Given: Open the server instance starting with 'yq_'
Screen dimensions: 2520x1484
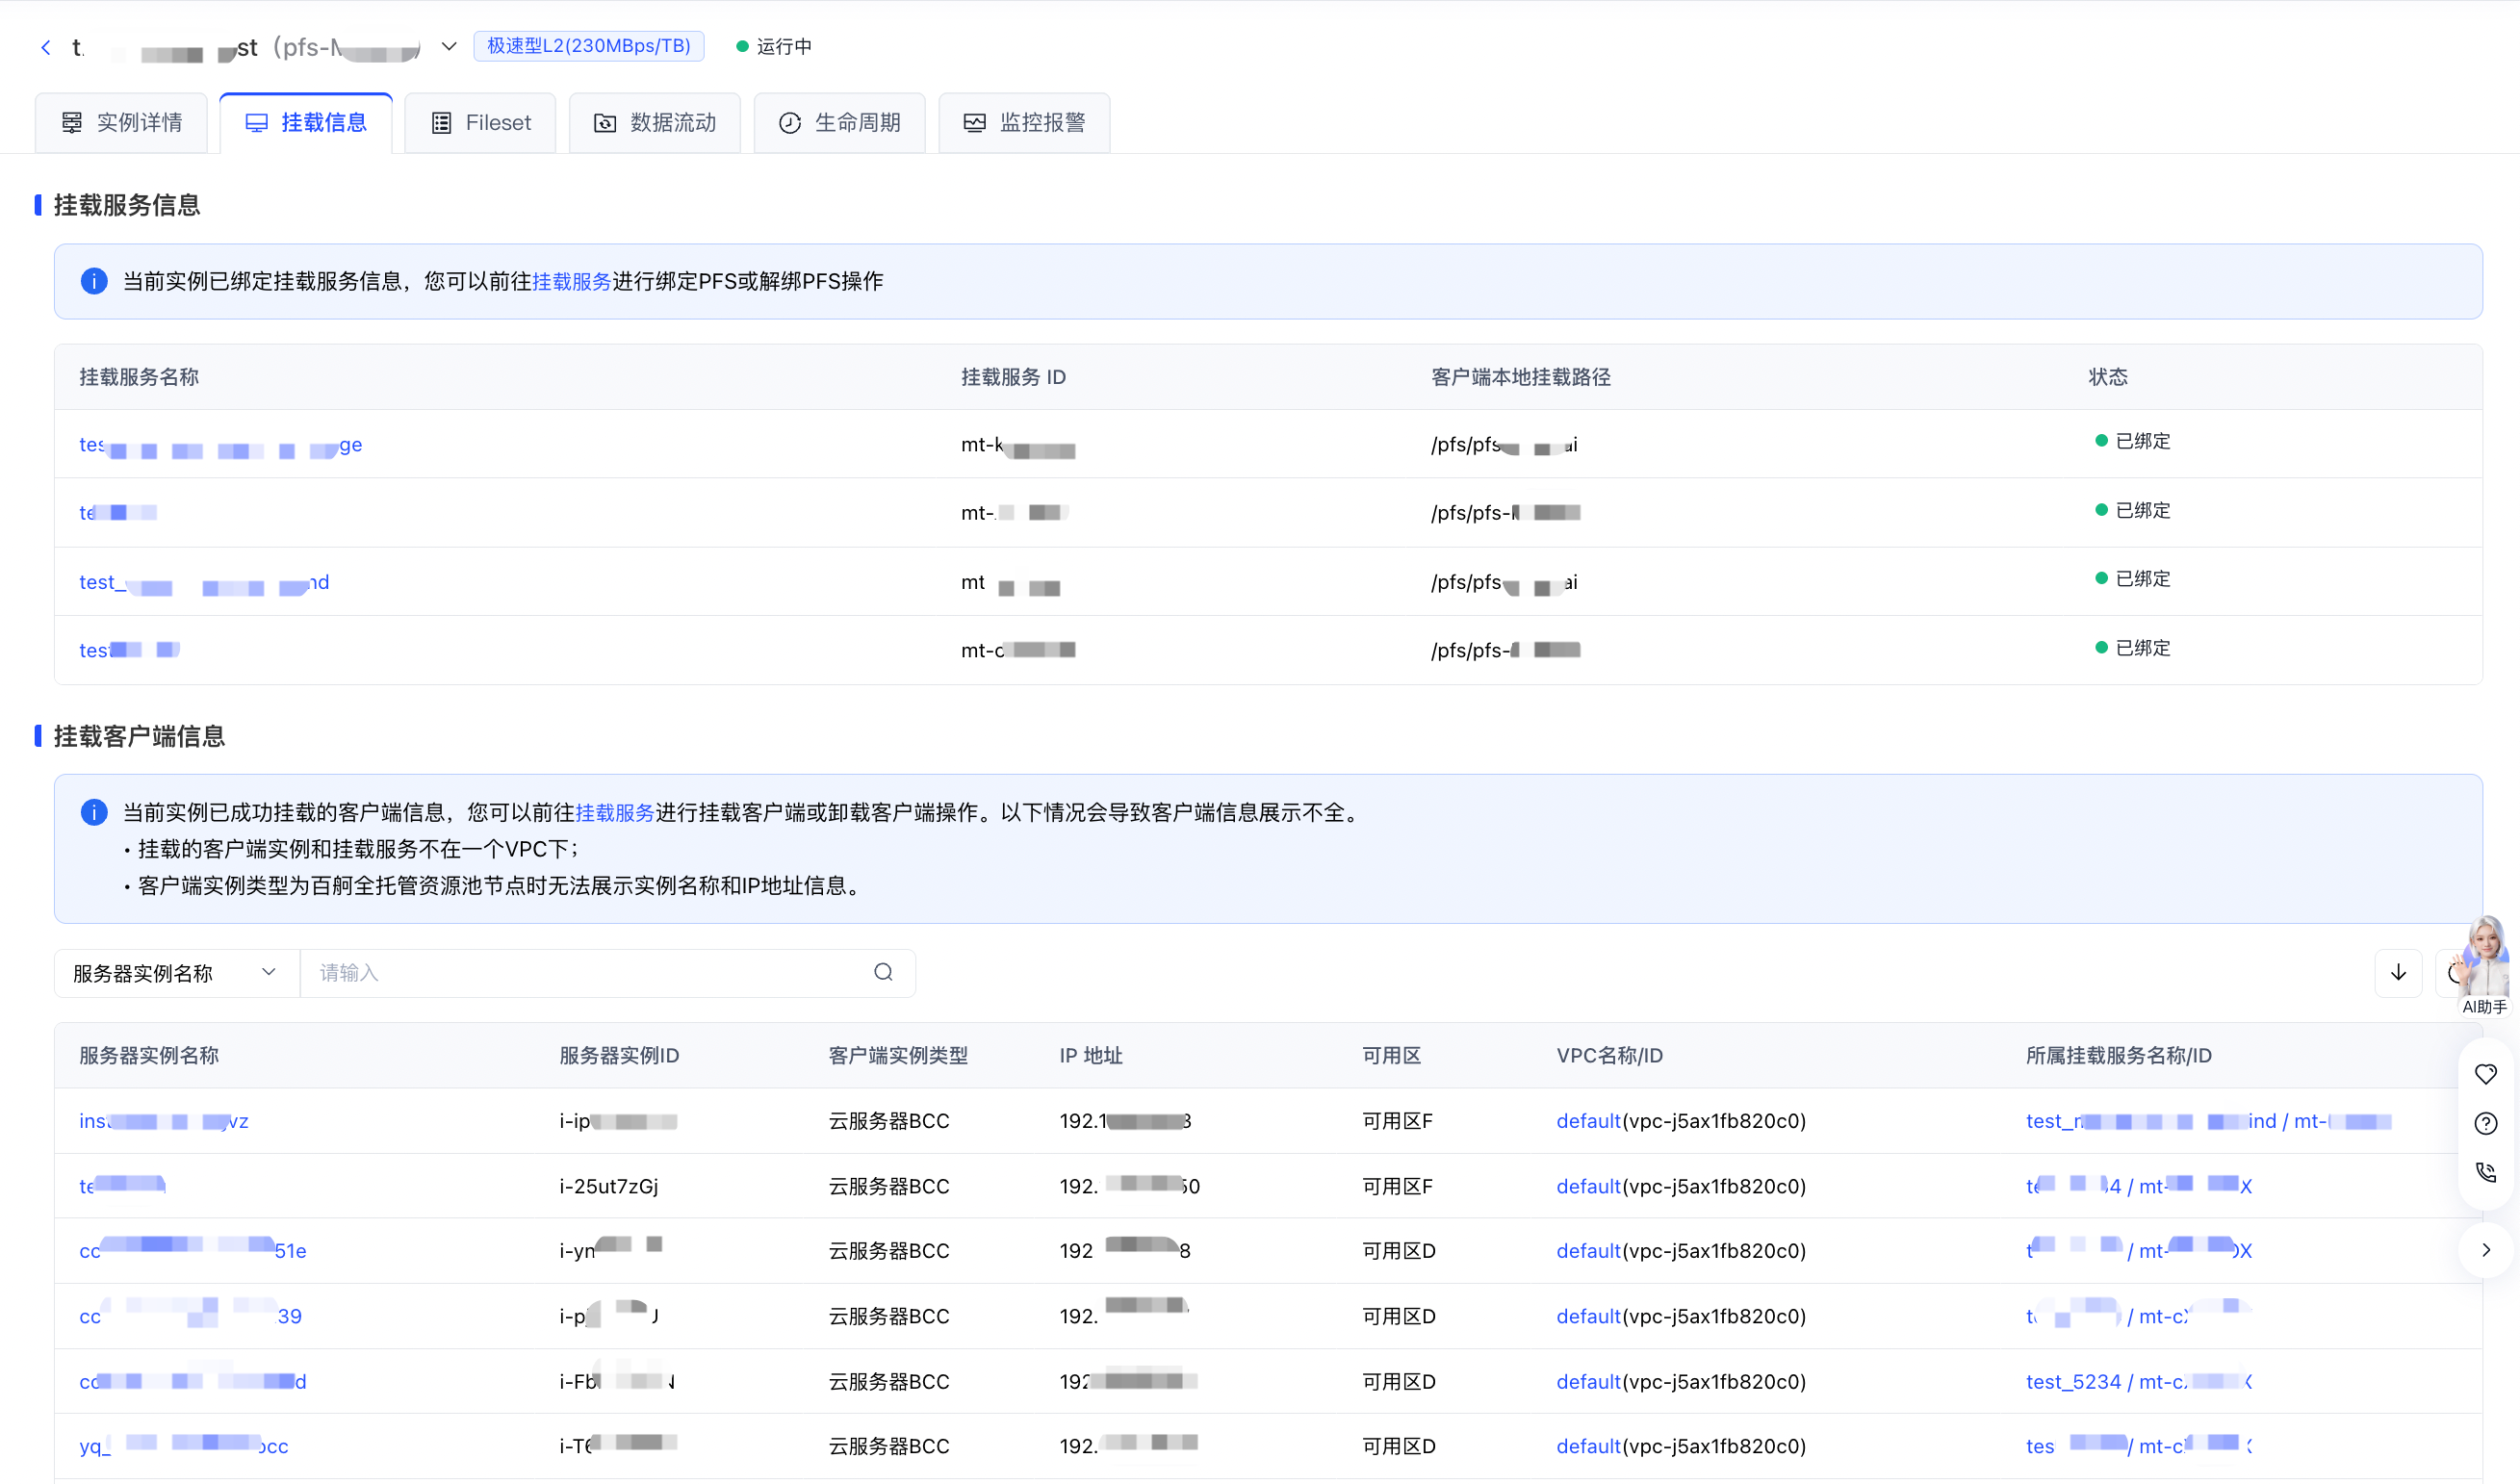Looking at the screenshot, I should (184, 1446).
